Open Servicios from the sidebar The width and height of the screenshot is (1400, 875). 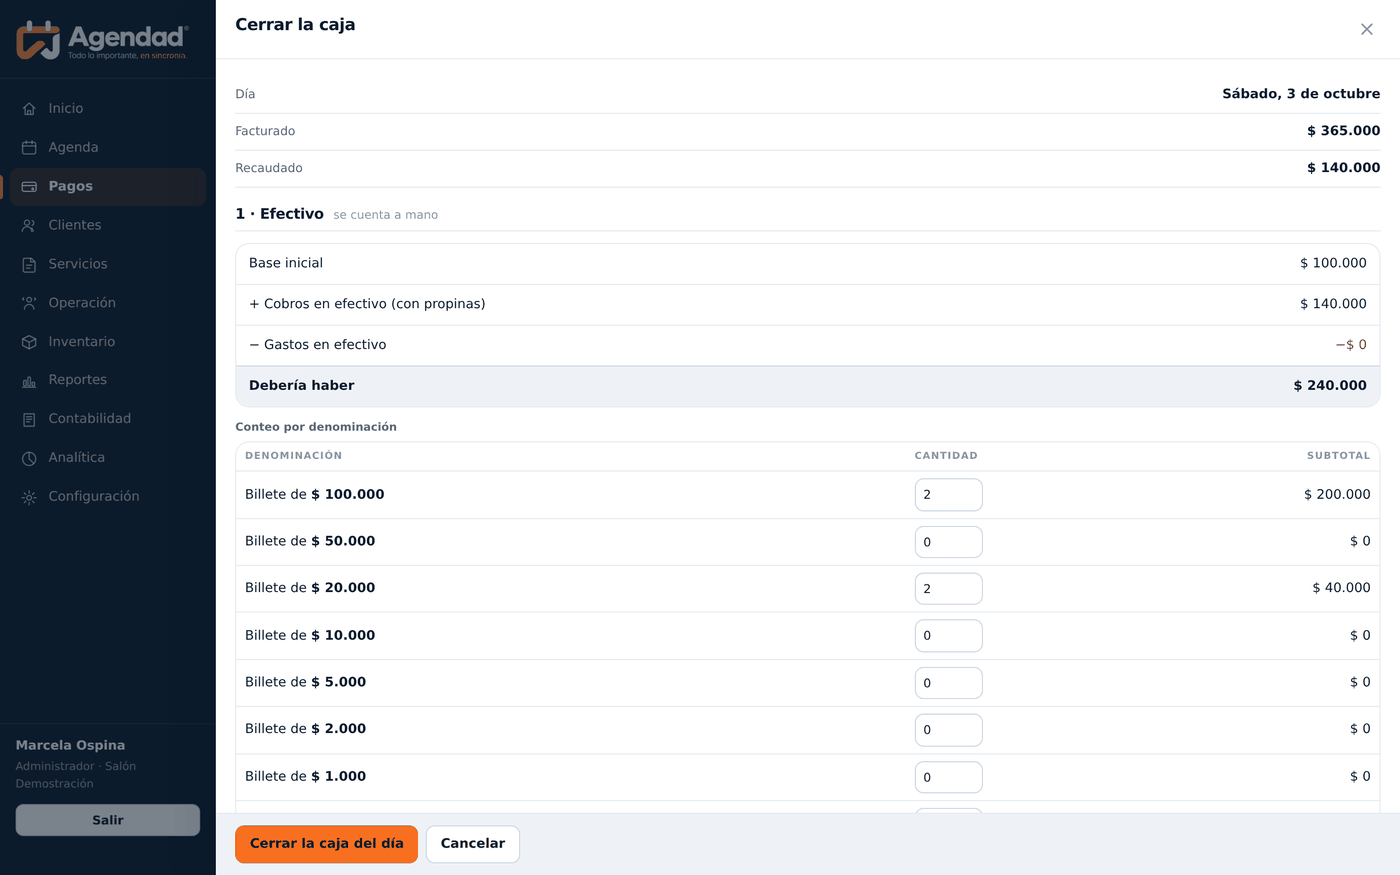click(108, 264)
